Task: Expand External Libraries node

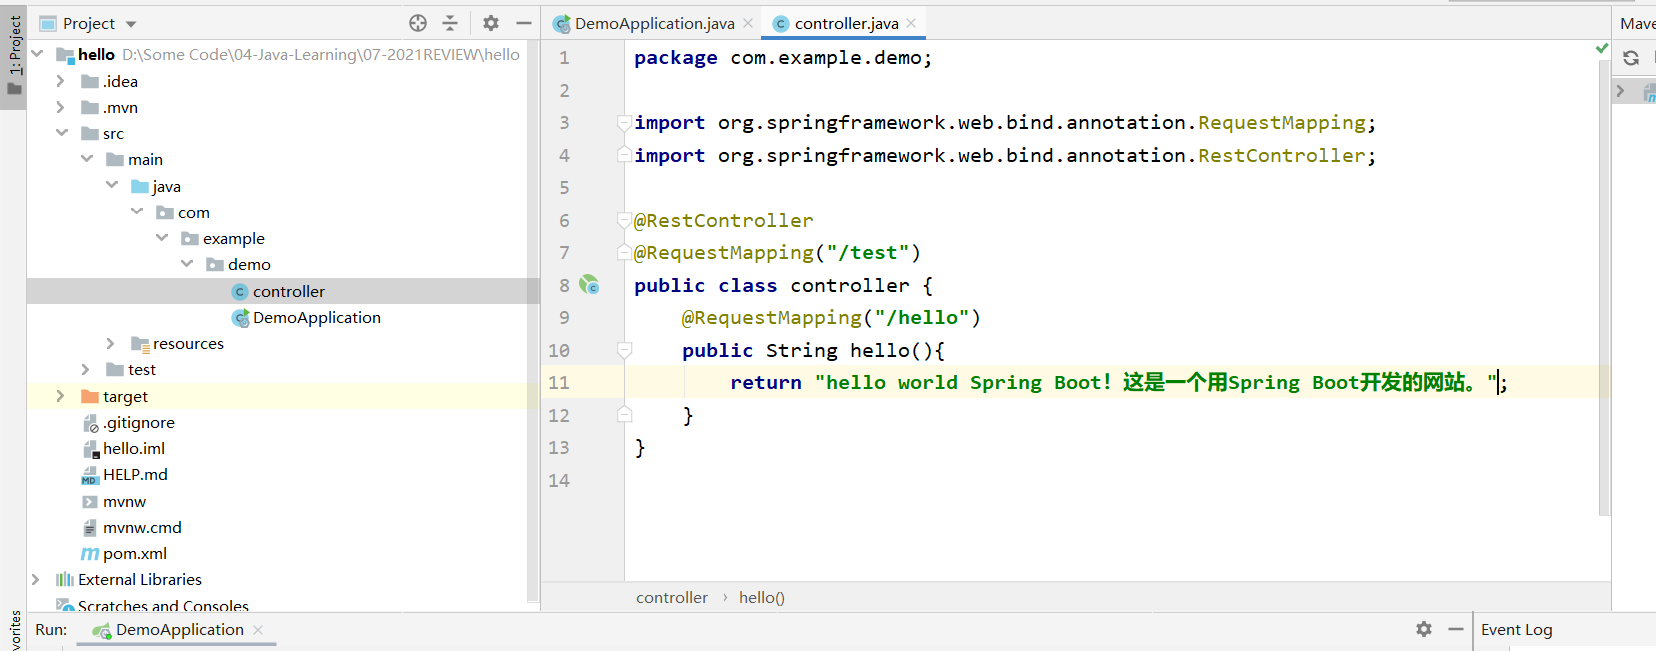Action: click(x=36, y=579)
